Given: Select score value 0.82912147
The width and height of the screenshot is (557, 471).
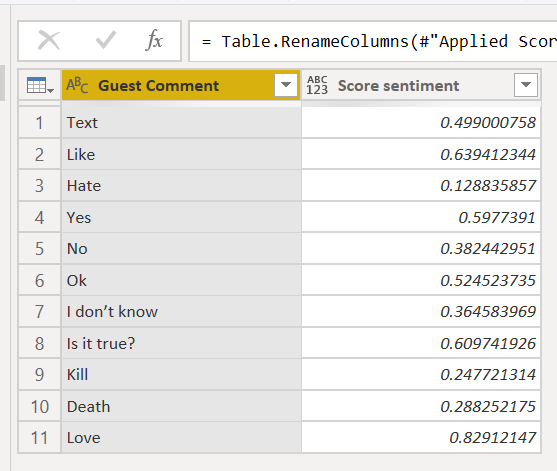Looking at the screenshot, I should [421, 438].
